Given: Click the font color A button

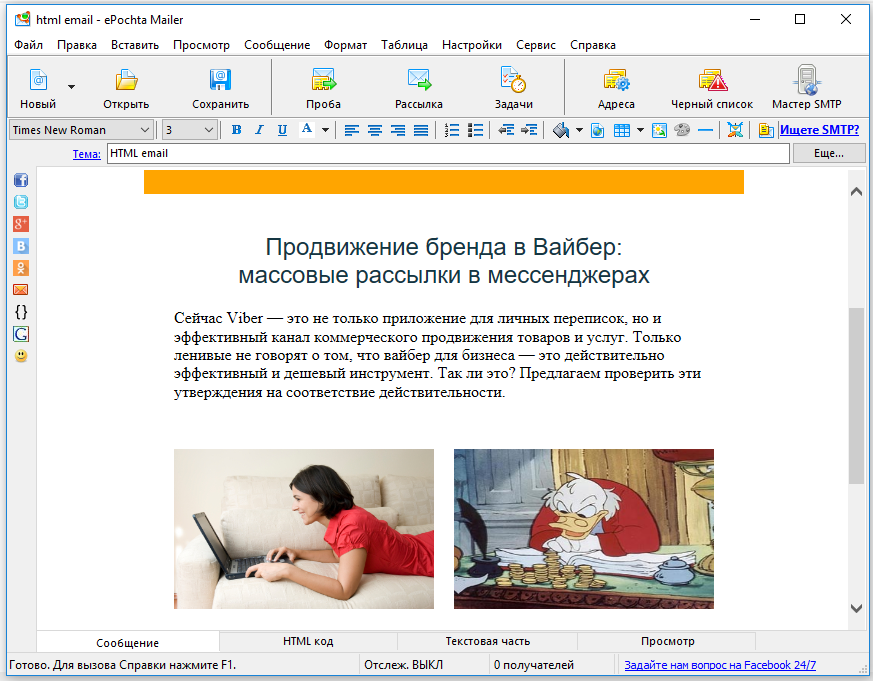Looking at the screenshot, I should click(306, 130).
